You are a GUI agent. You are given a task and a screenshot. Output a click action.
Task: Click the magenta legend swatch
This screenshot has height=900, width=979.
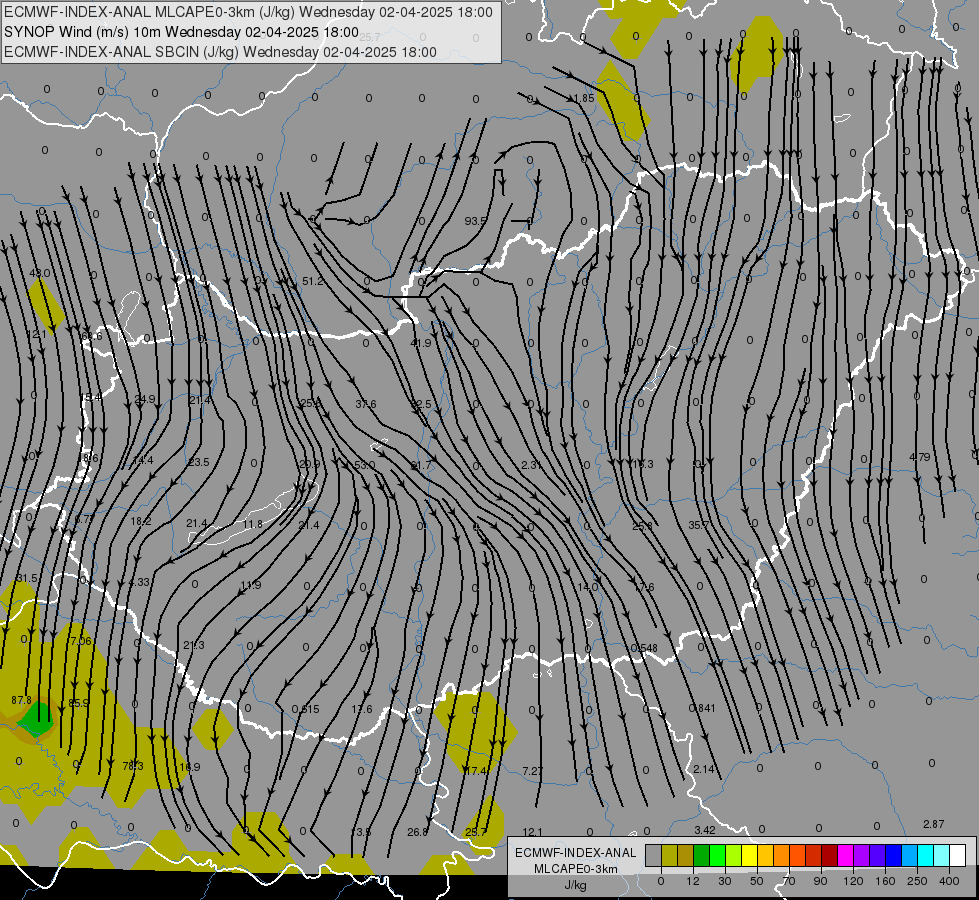[845, 855]
